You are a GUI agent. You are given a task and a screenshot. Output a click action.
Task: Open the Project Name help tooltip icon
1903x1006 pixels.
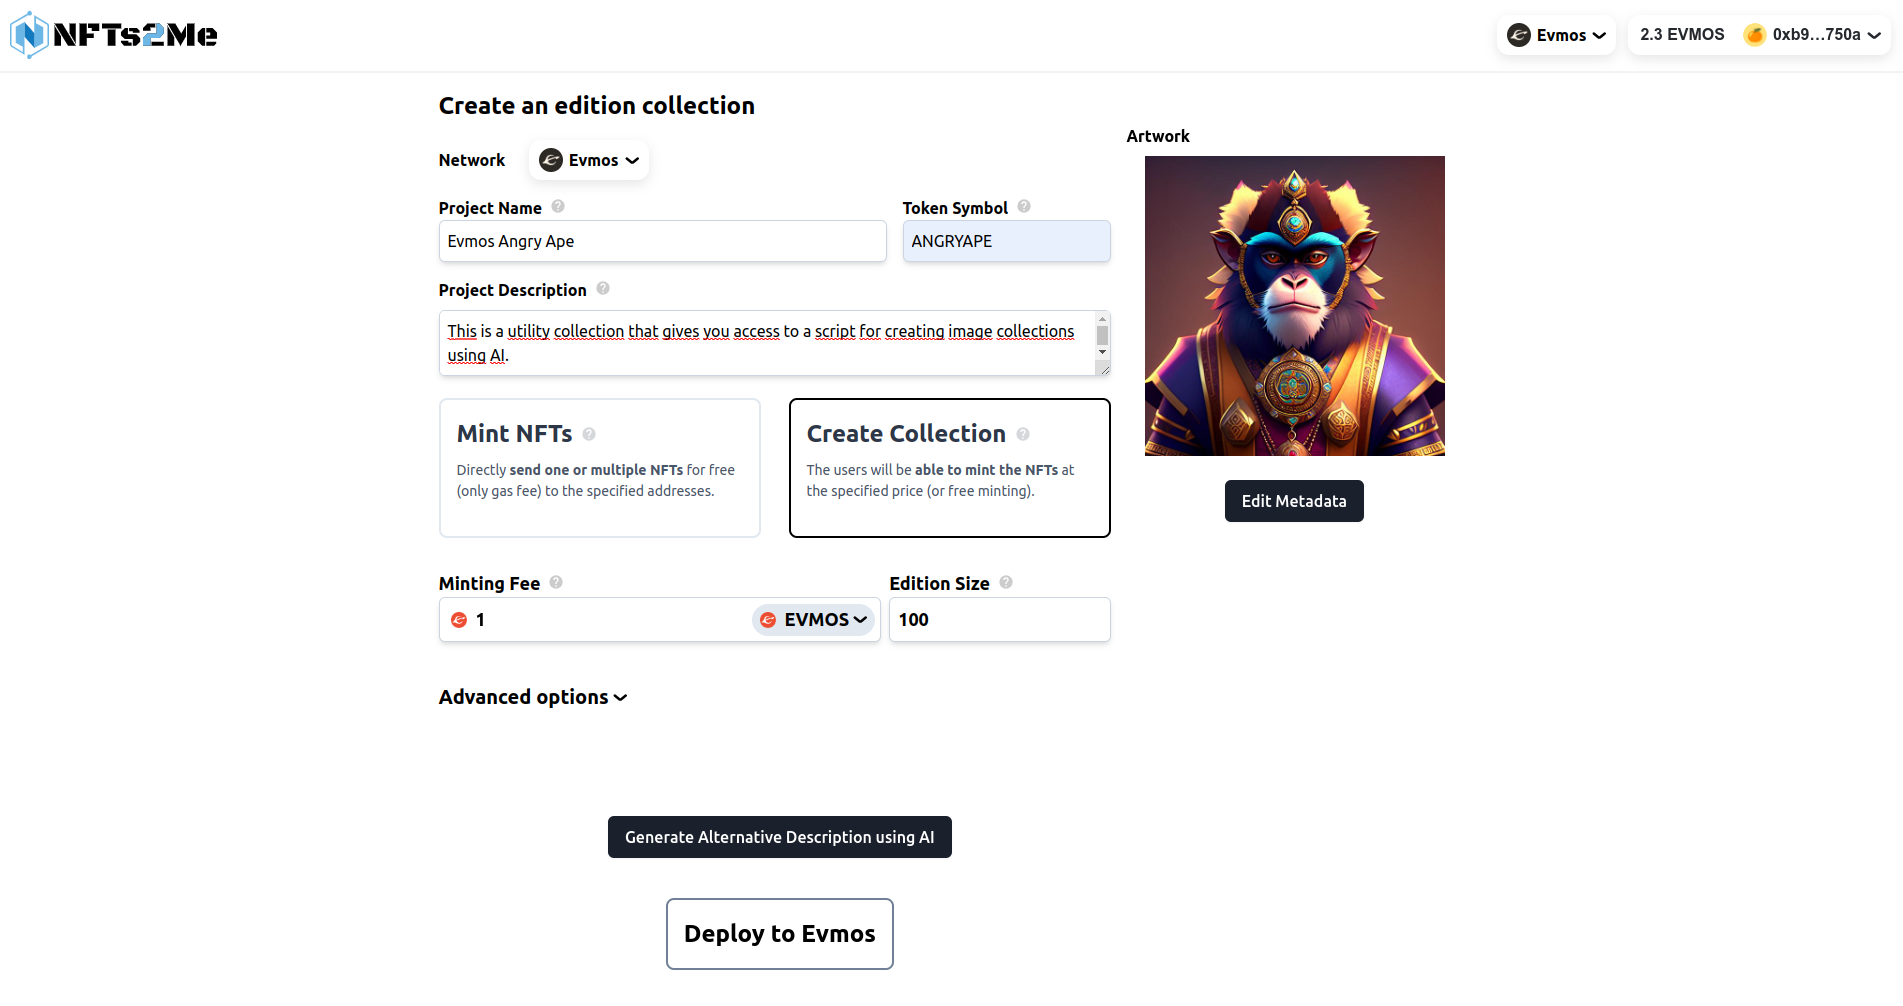pyautogui.click(x=558, y=206)
